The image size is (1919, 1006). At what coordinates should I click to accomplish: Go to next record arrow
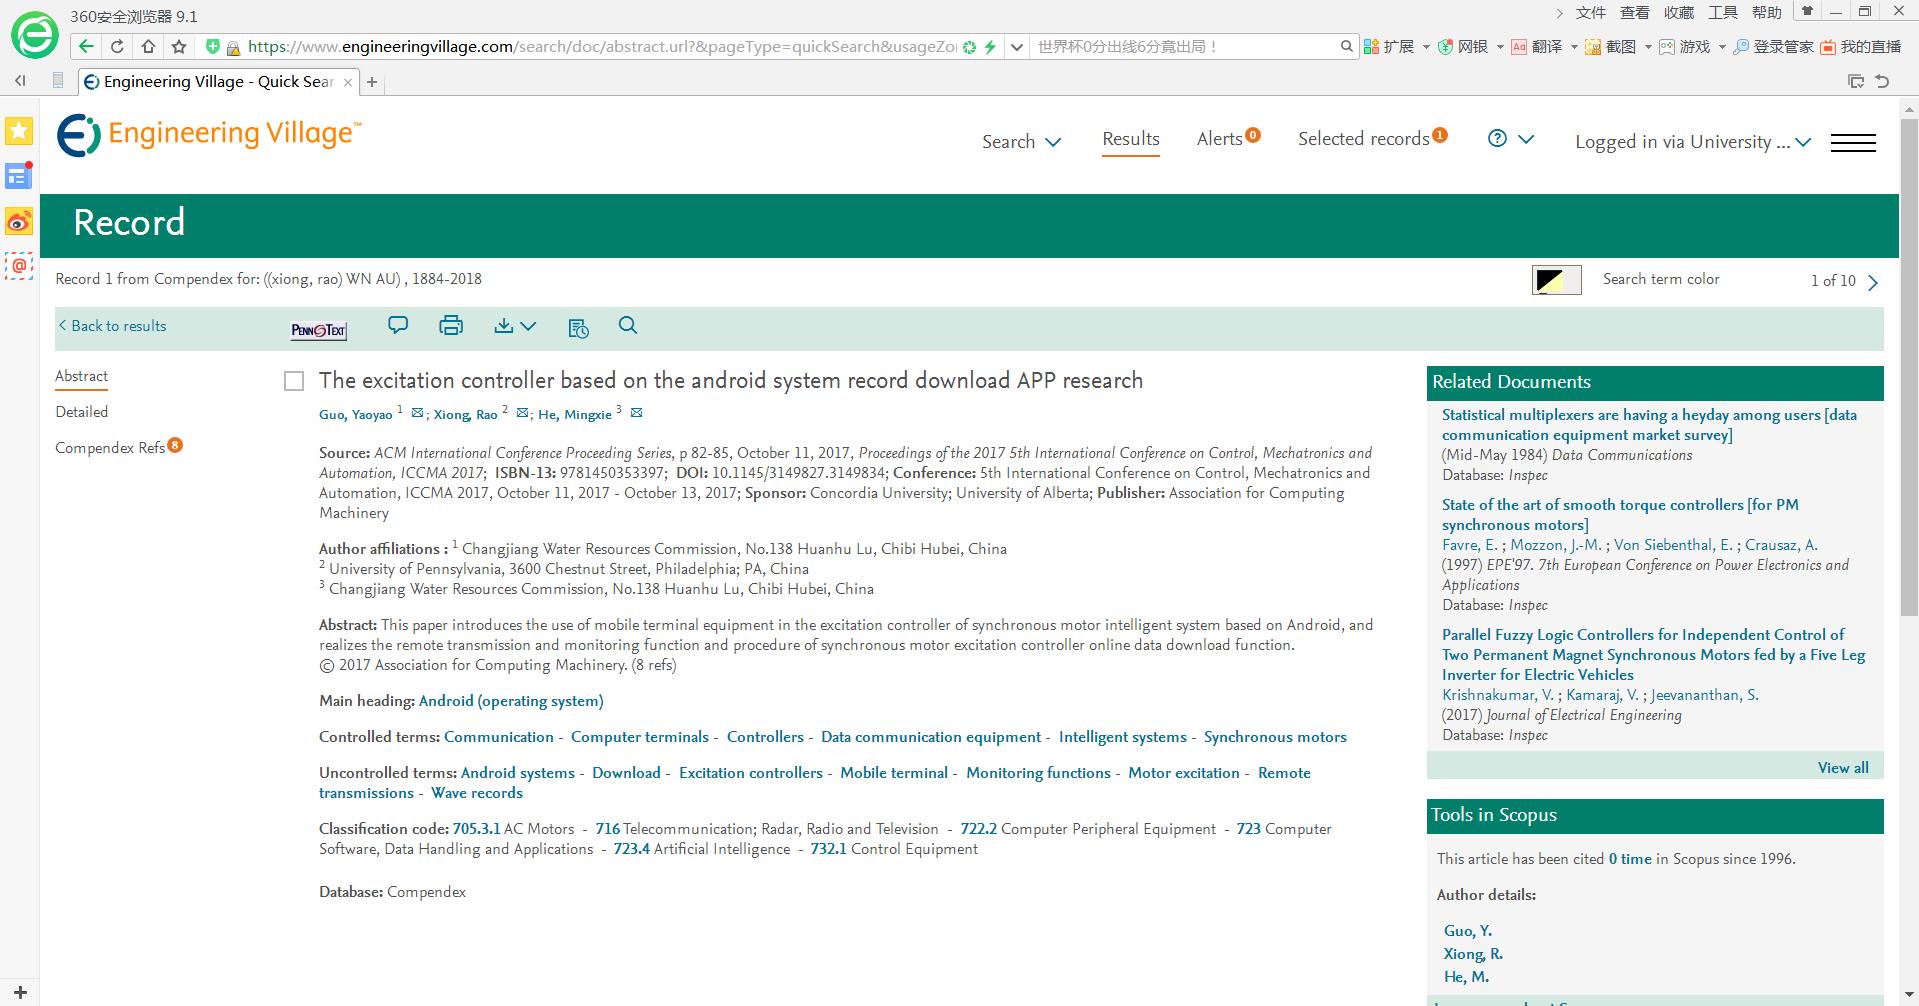coord(1873,283)
